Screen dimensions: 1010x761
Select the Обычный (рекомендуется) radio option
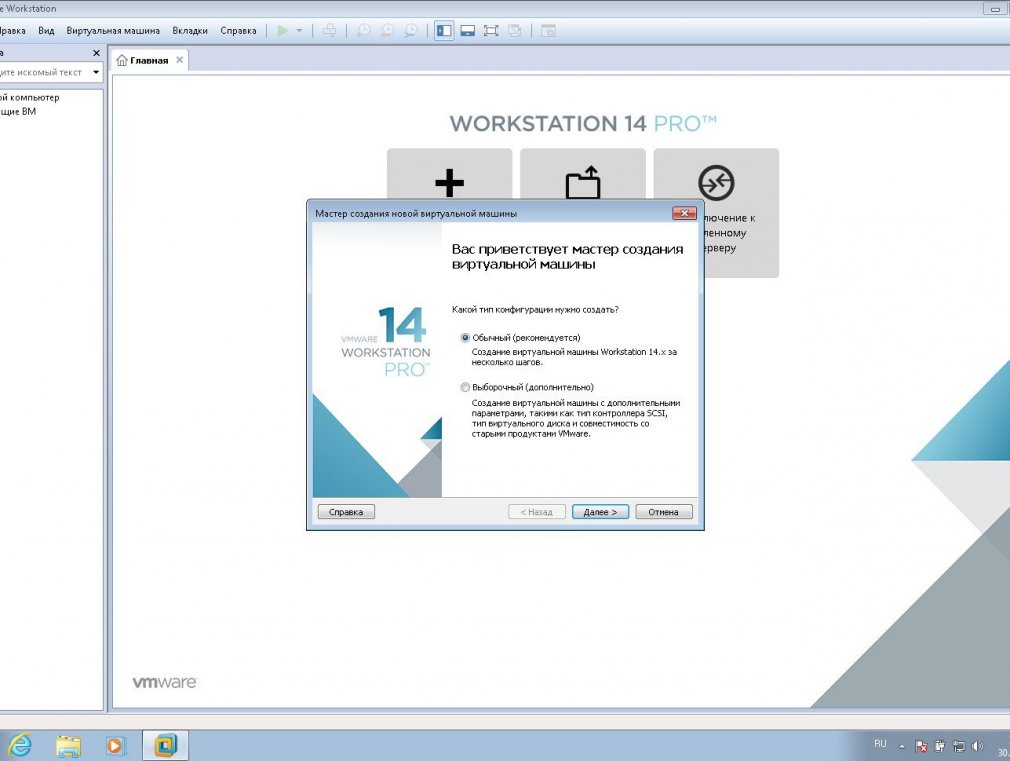(464, 338)
